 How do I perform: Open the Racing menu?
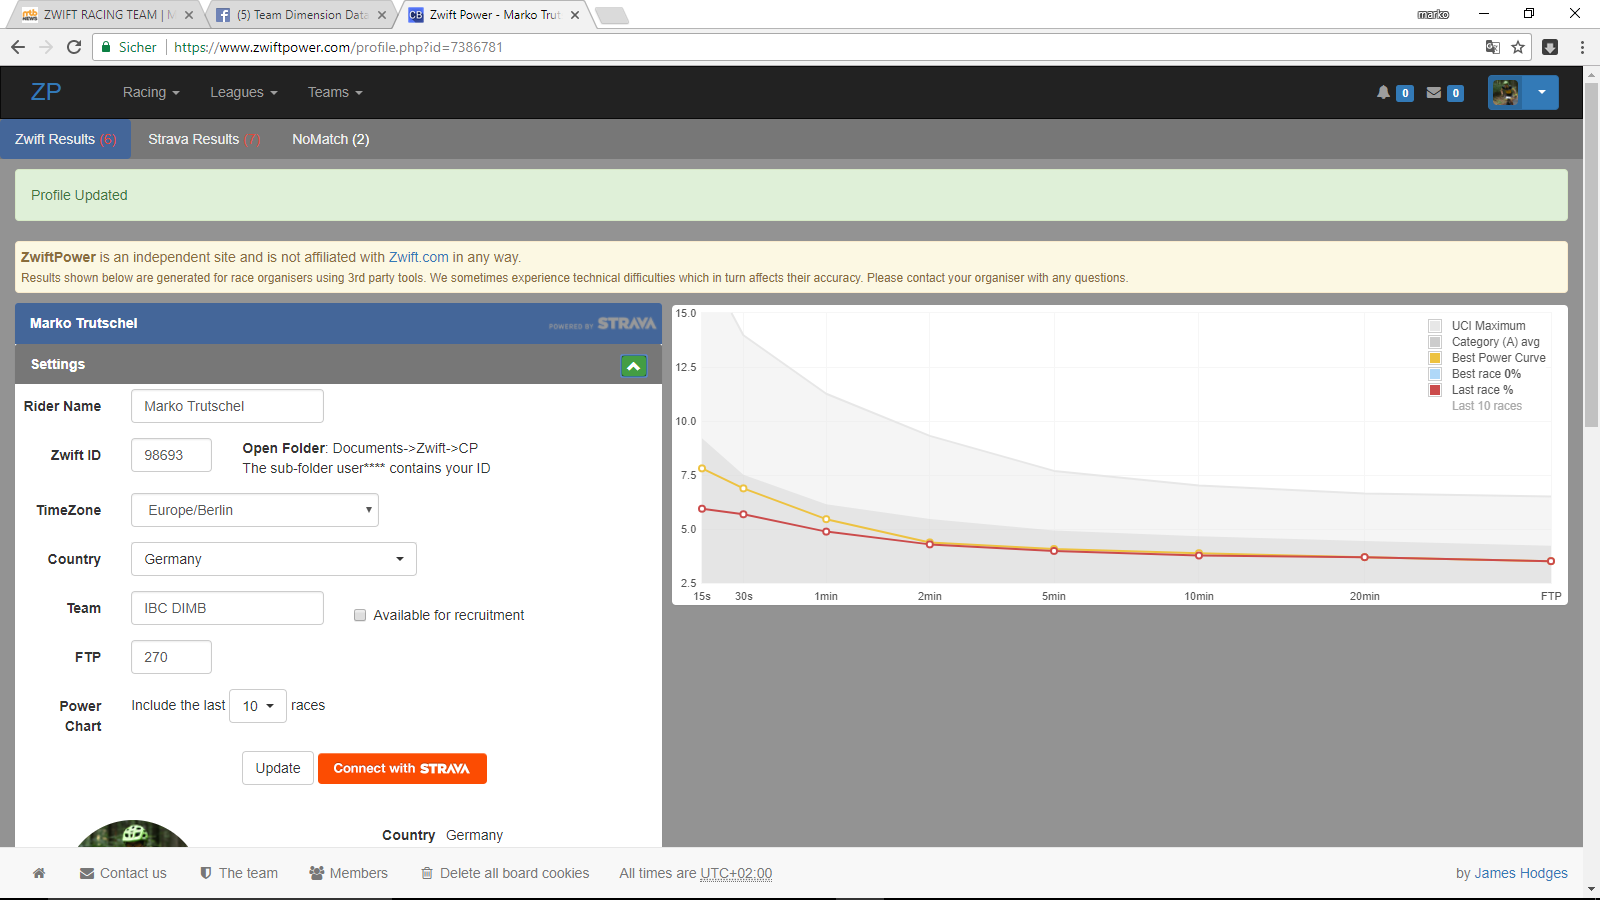coord(150,92)
